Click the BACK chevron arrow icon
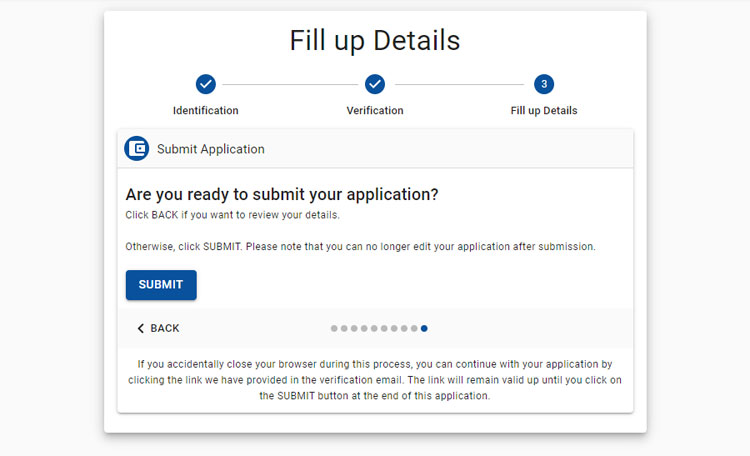 coord(141,328)
